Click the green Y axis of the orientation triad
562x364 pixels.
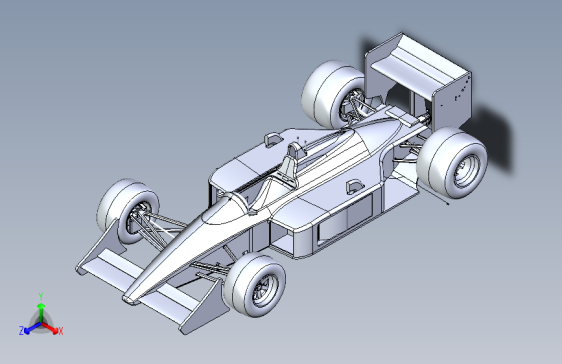41,312
